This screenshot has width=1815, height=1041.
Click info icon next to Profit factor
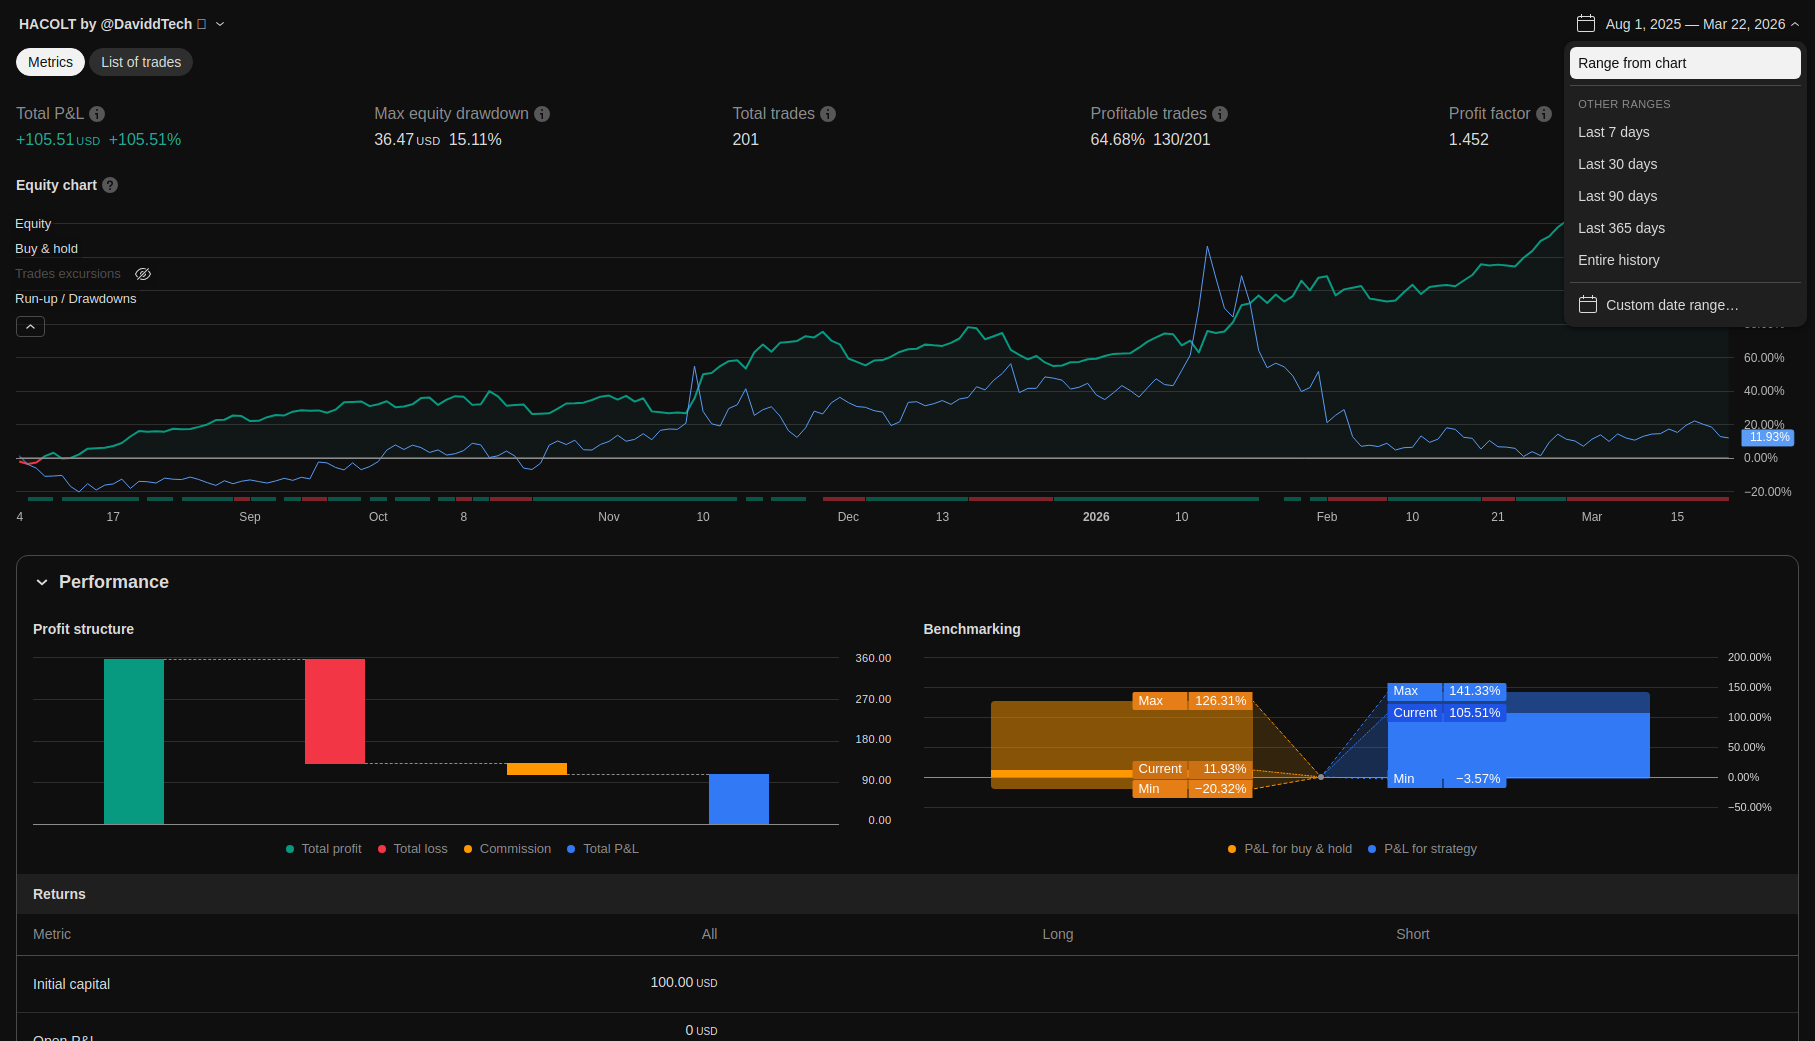pyautogui.click(x=1544, y=114)
